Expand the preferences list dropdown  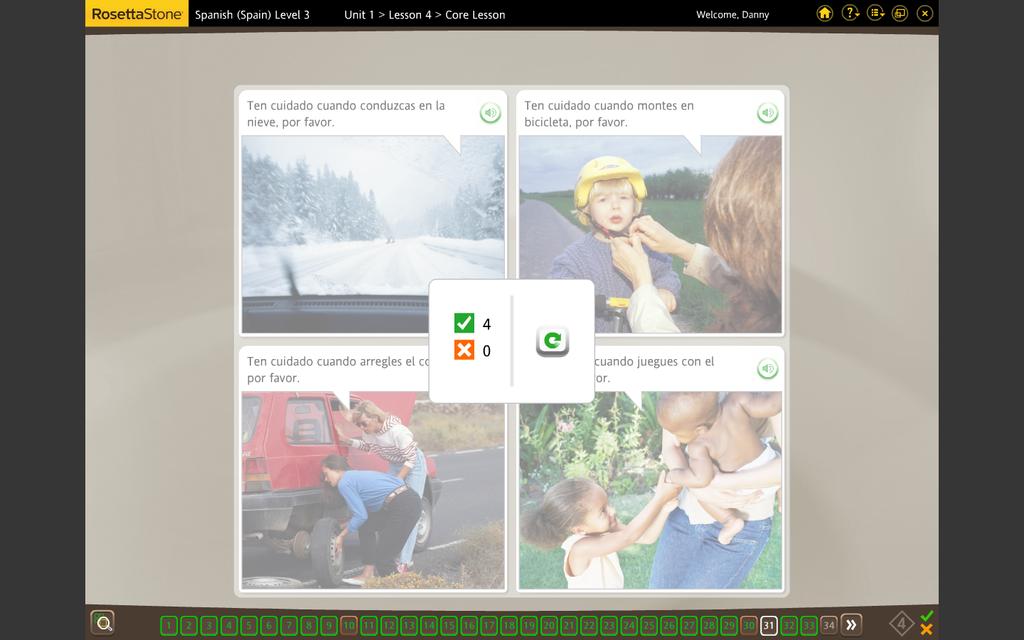click(876, 13)
